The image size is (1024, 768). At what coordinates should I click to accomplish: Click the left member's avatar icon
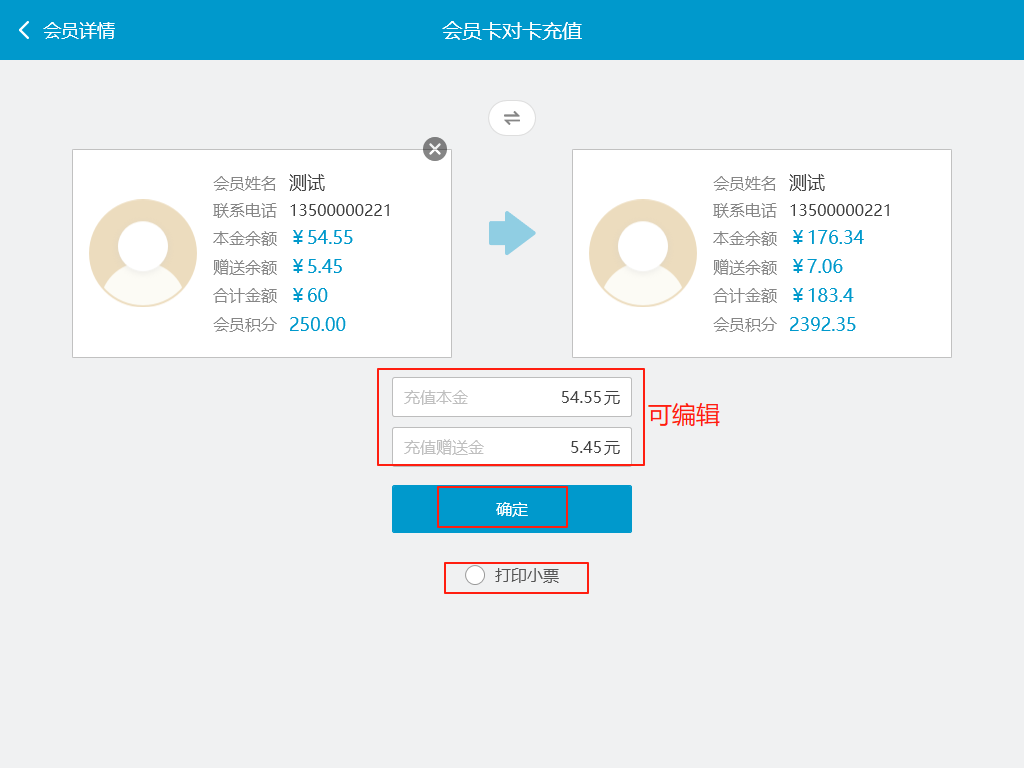click(142, 253)
